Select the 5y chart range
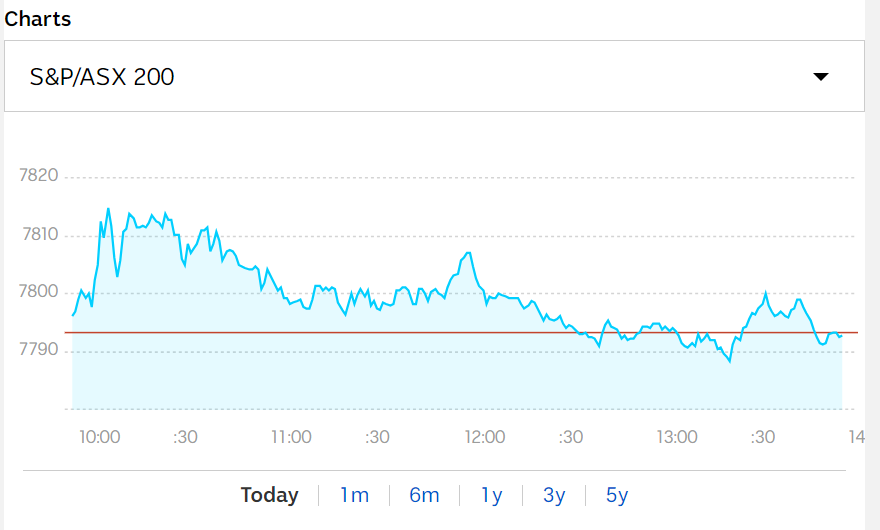Image resolution: width=880 pixels, height=530 pixels. tap(617, 495)
